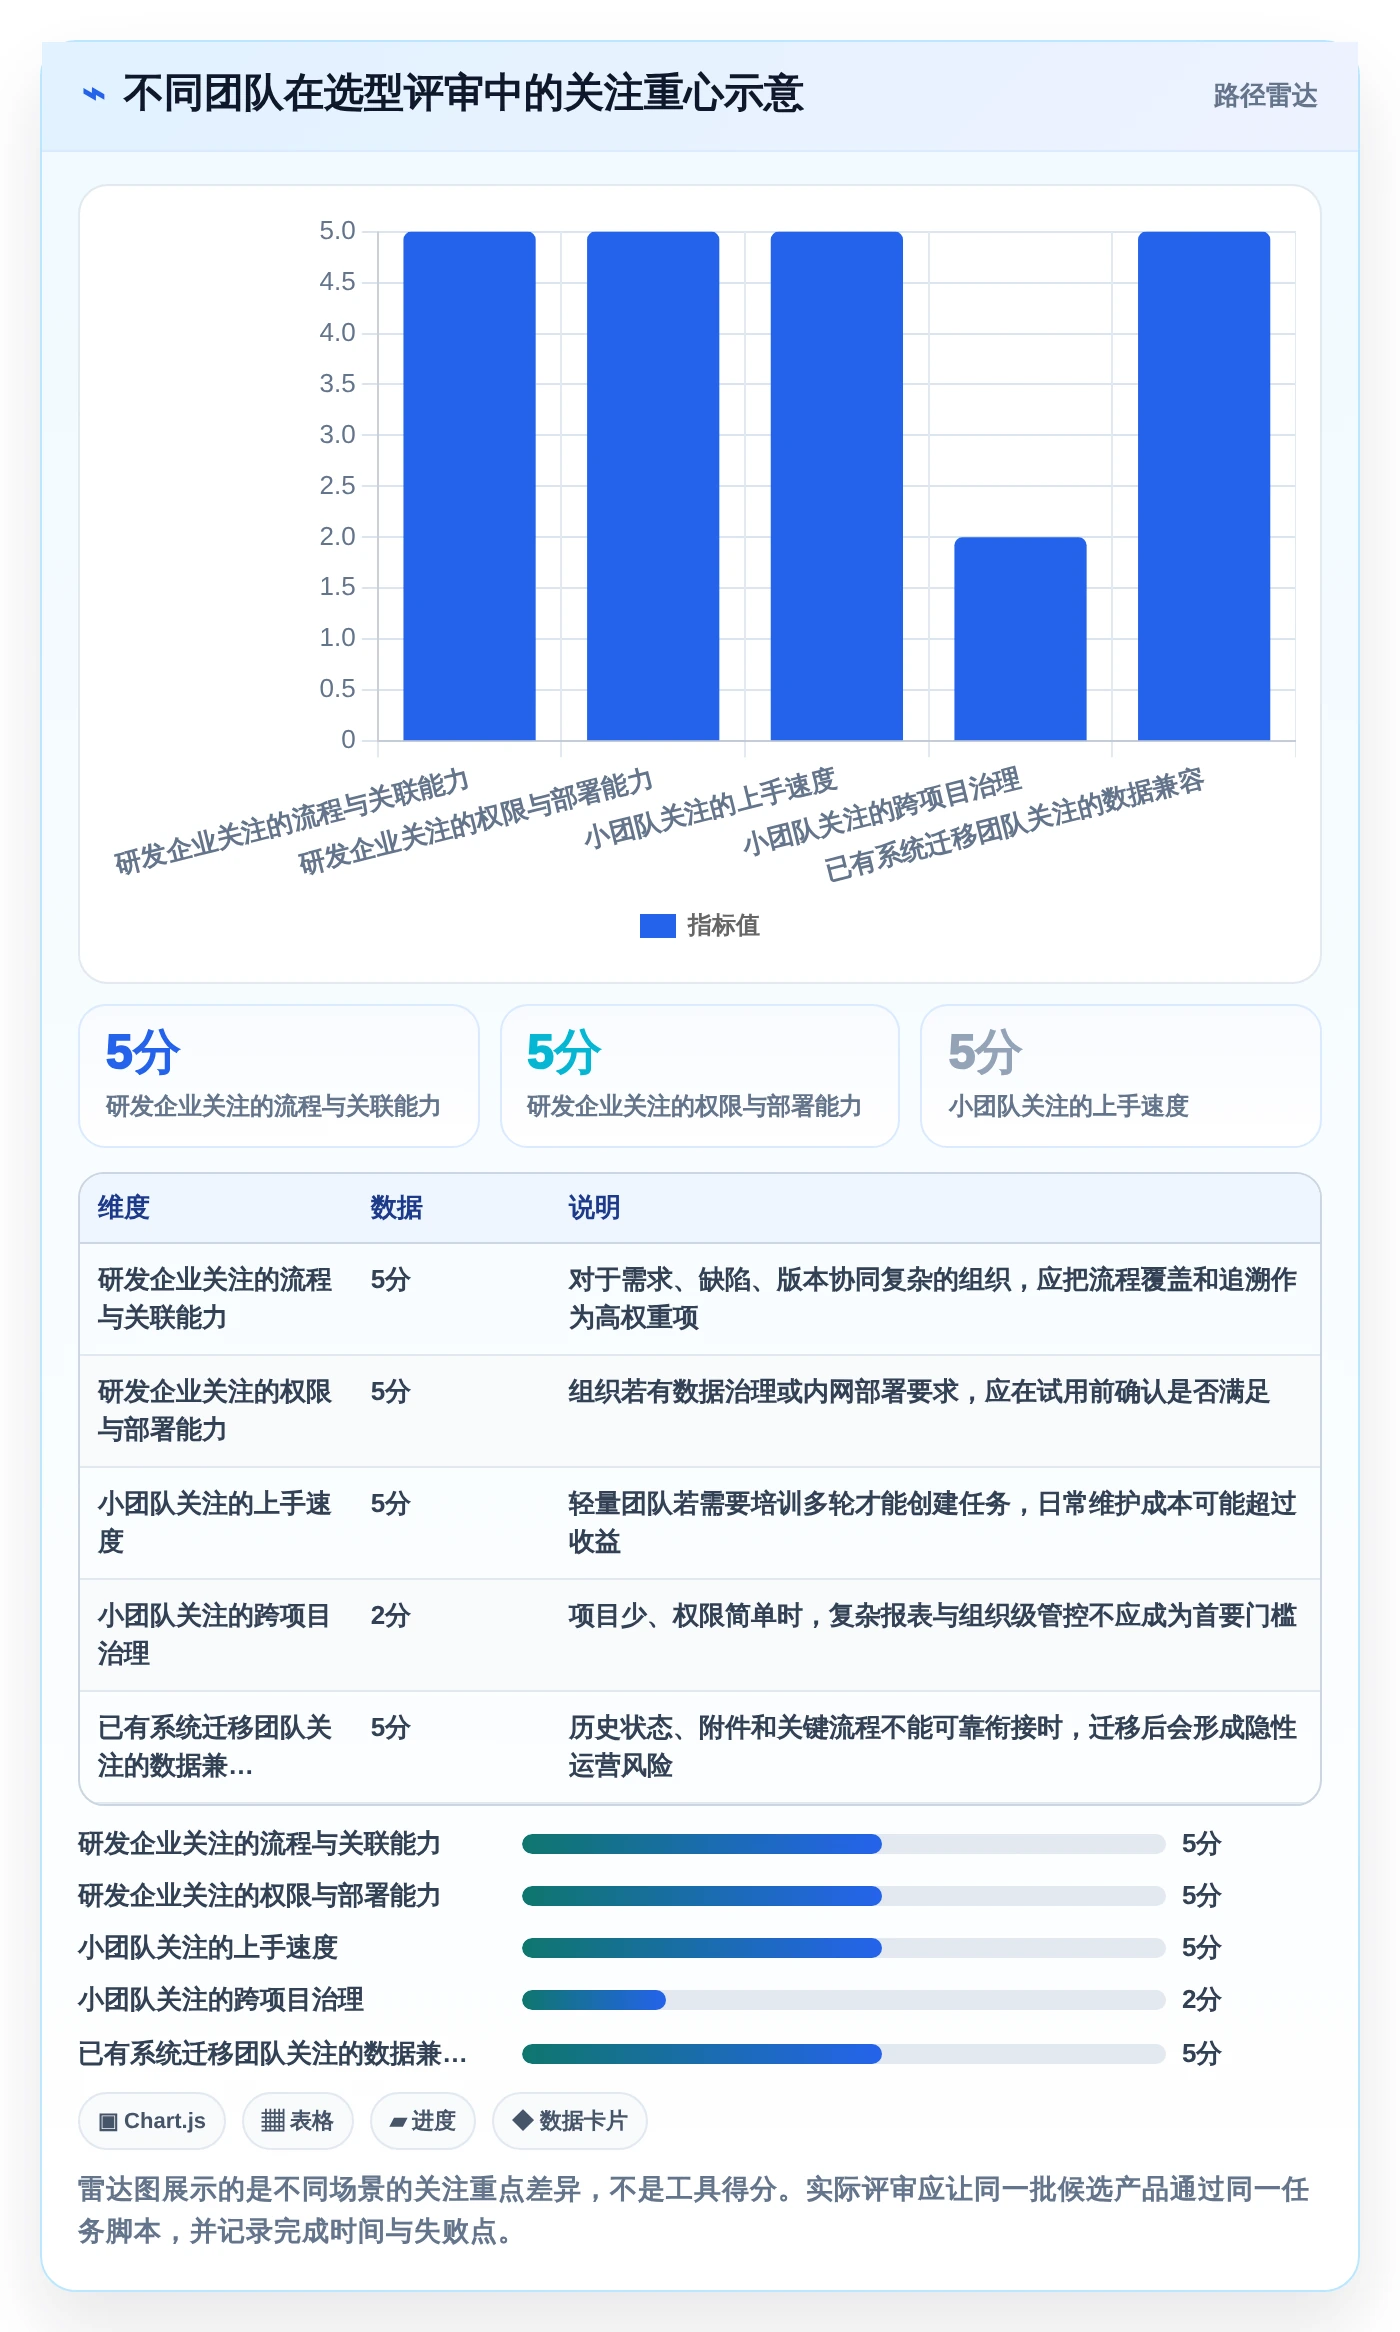
Task: Click the short bar for 小团队关注的跨项目治理
Action: pyautogui.click(x=1020, y=639)
